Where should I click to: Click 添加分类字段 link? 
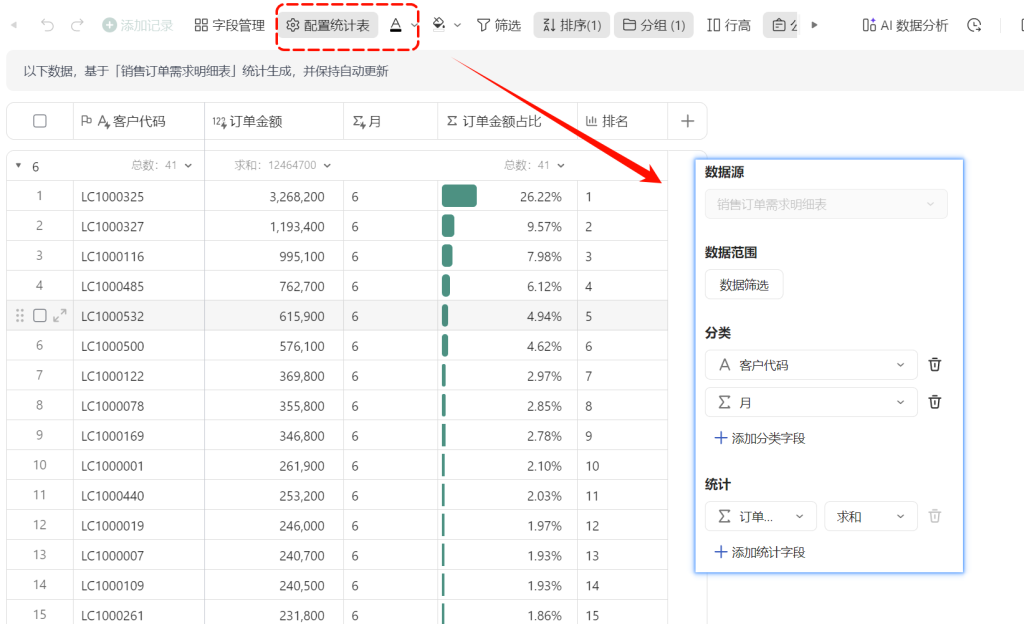coord(760,438)
